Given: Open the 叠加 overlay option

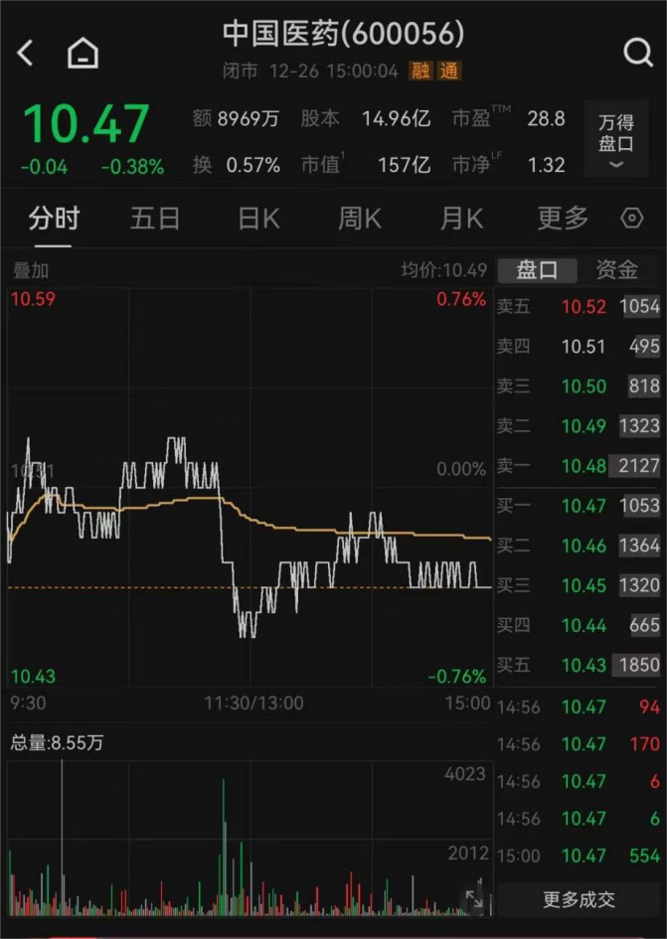Looking at the screenshot, I should 30,270.
